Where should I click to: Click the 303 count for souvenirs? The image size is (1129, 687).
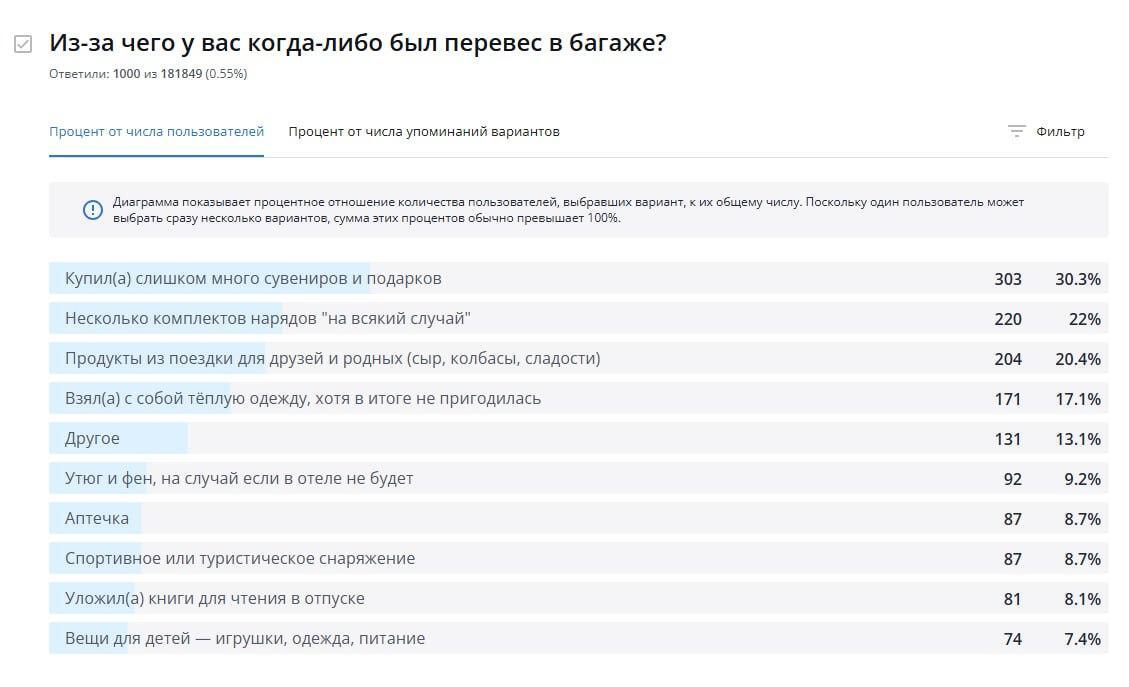[1008, 279]
